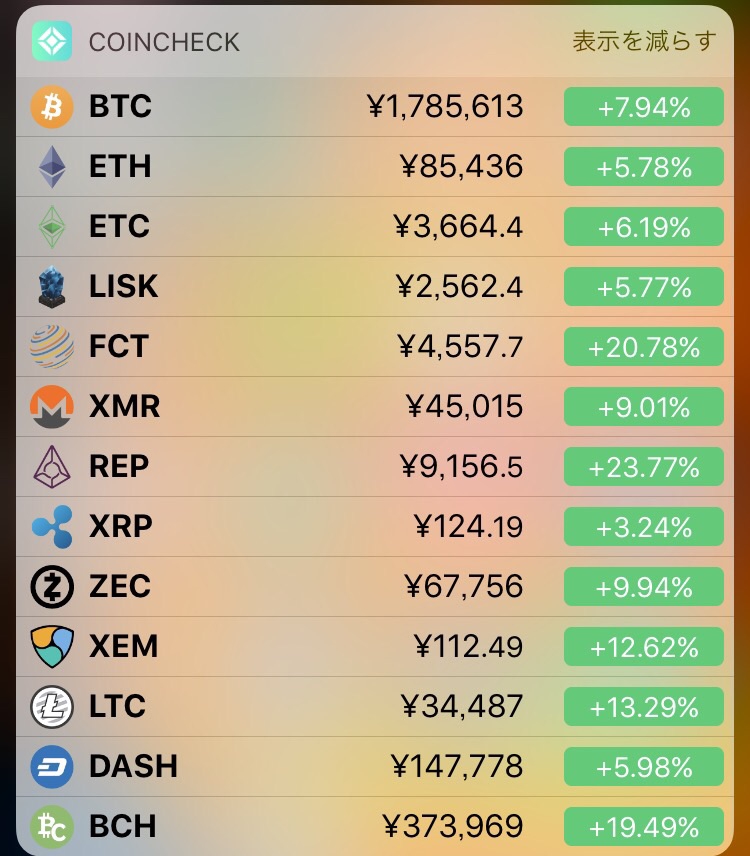
Task: Tap the BCH price ¥373,969
Action: [x=453, y=826]
